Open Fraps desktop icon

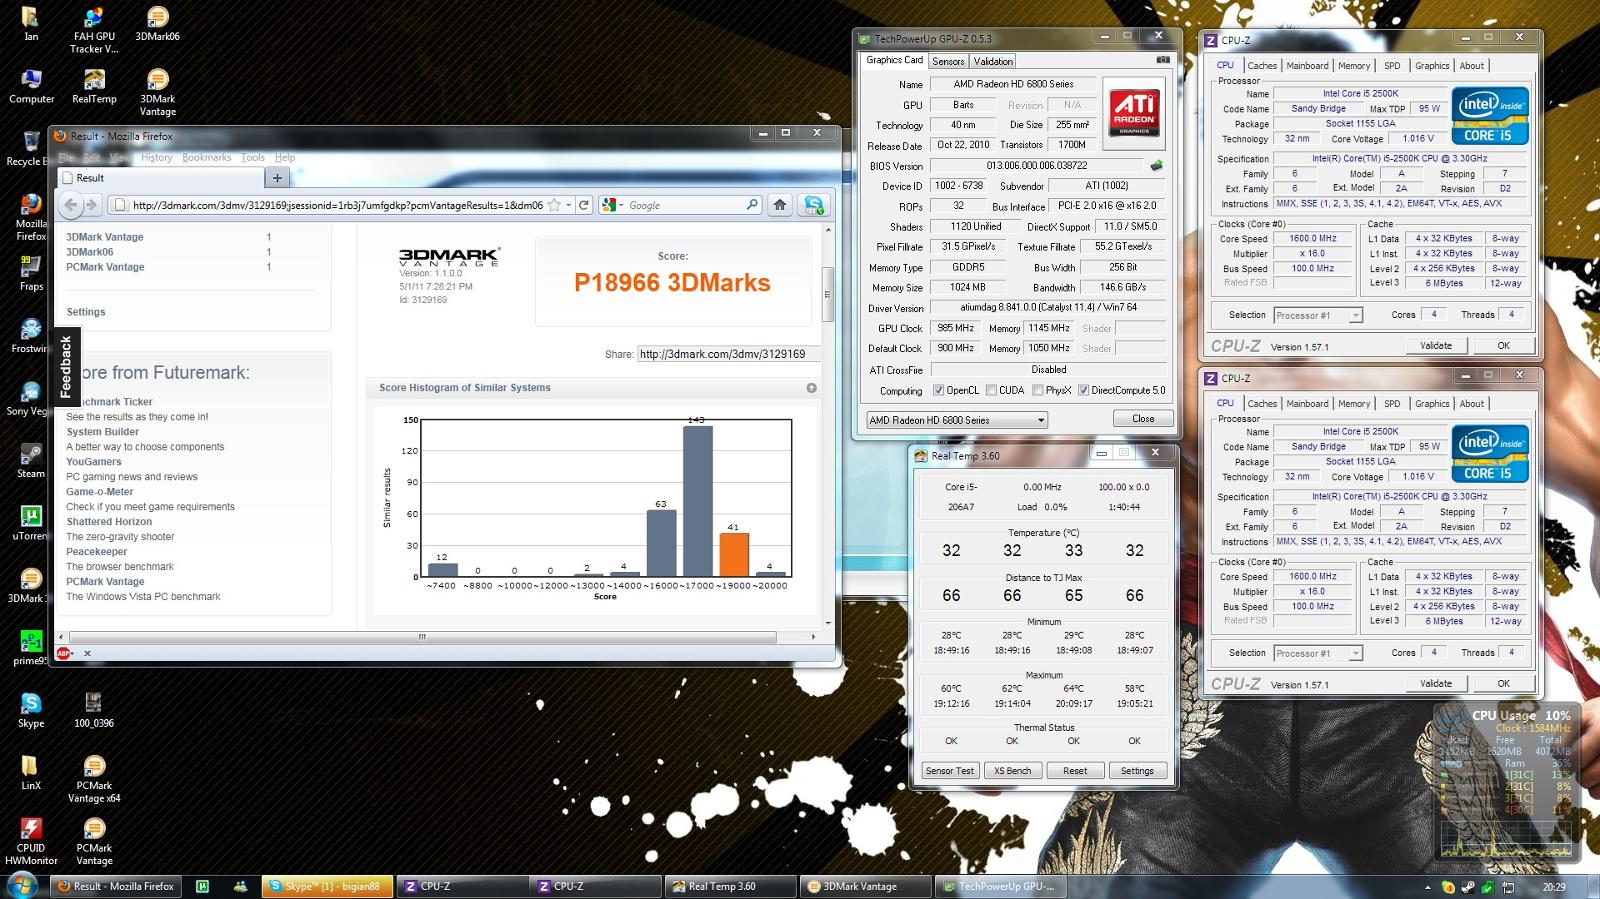tap(31, 273)
